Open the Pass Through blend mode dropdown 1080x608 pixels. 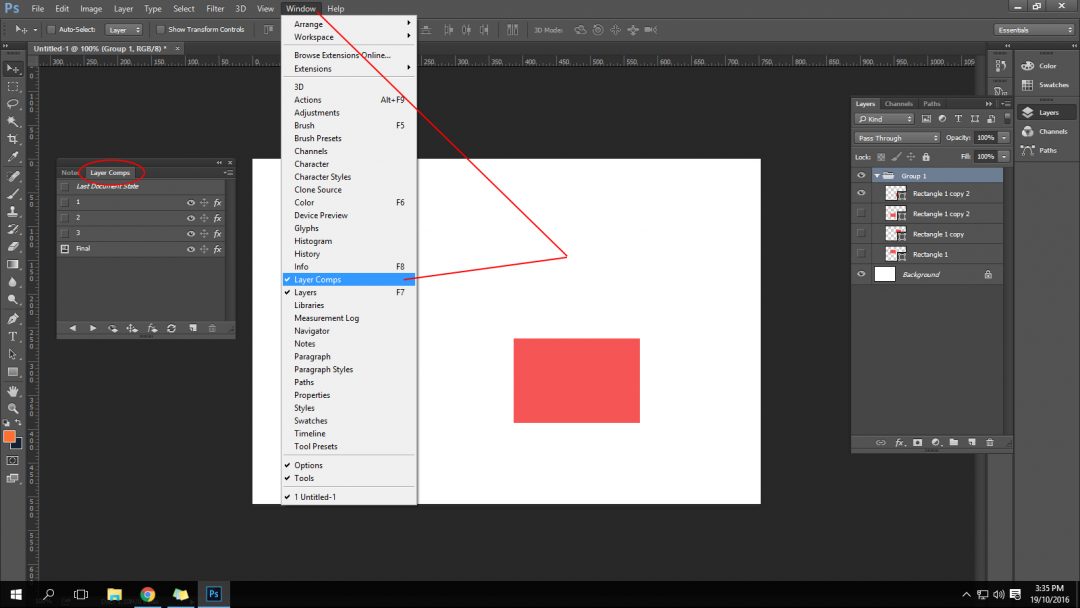coord(897,138)
